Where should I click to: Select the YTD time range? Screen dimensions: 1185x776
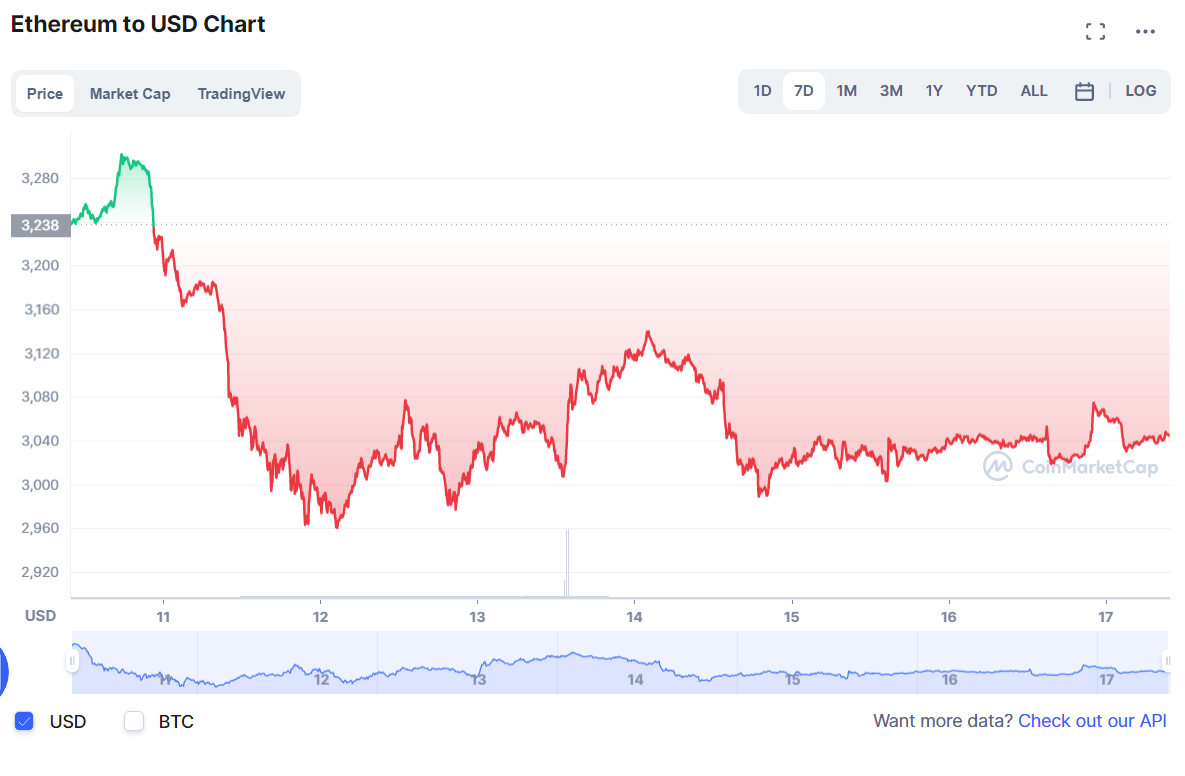point(981,91)
